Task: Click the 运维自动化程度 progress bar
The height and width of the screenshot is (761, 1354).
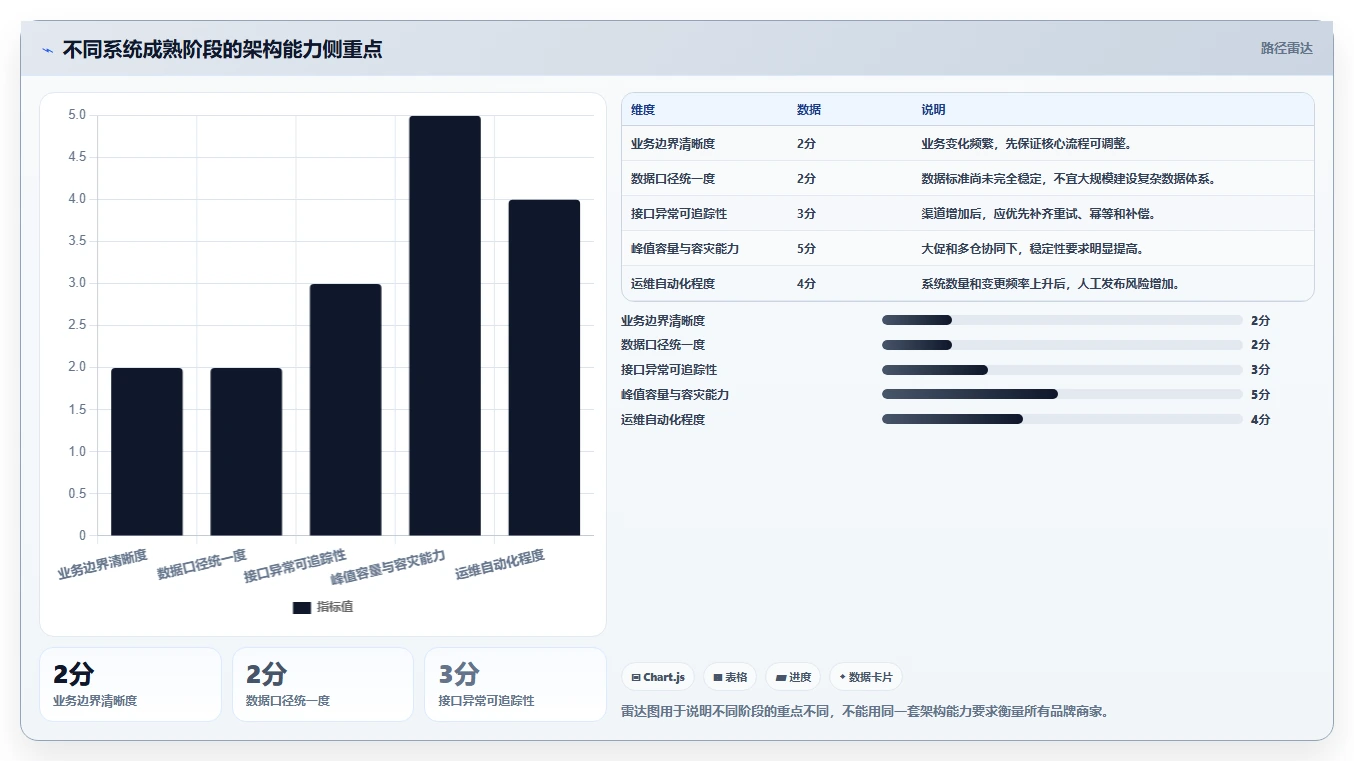Action: 1062,420
